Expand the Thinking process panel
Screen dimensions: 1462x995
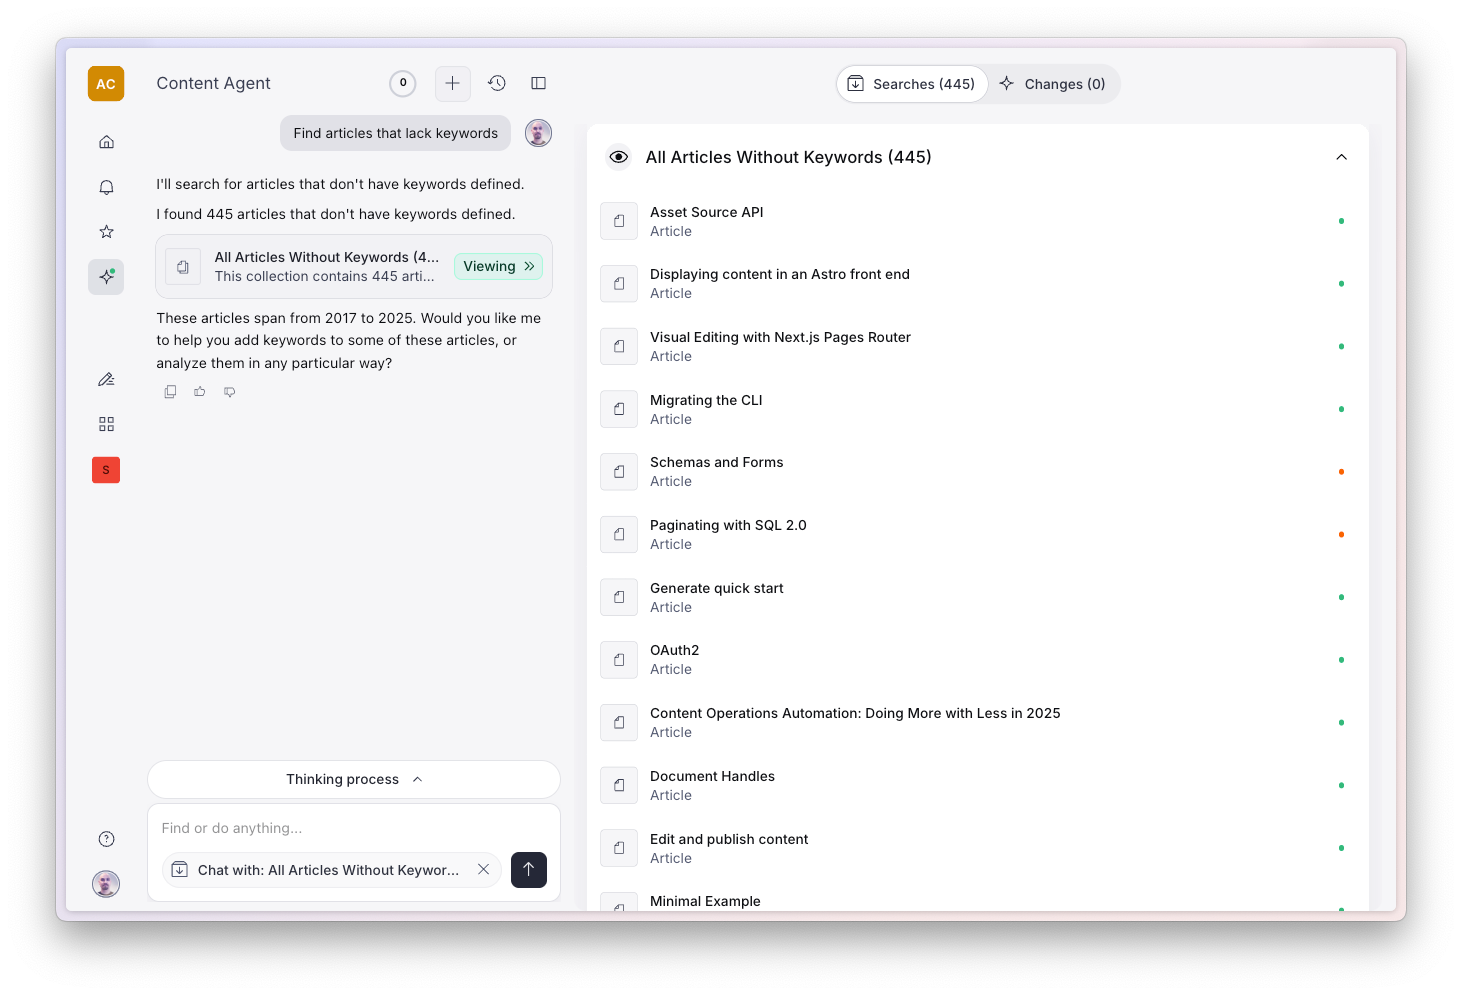[x=354, y=780]
